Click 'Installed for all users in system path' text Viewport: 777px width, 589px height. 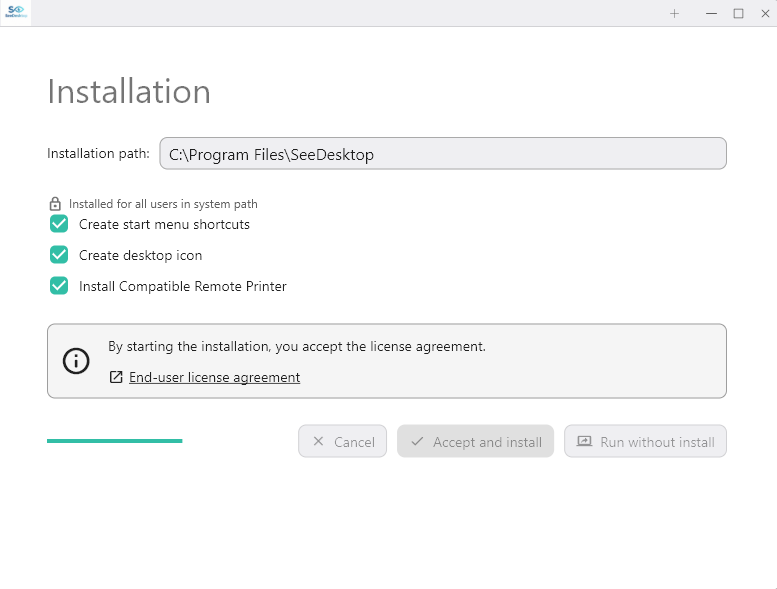[163, 204]
